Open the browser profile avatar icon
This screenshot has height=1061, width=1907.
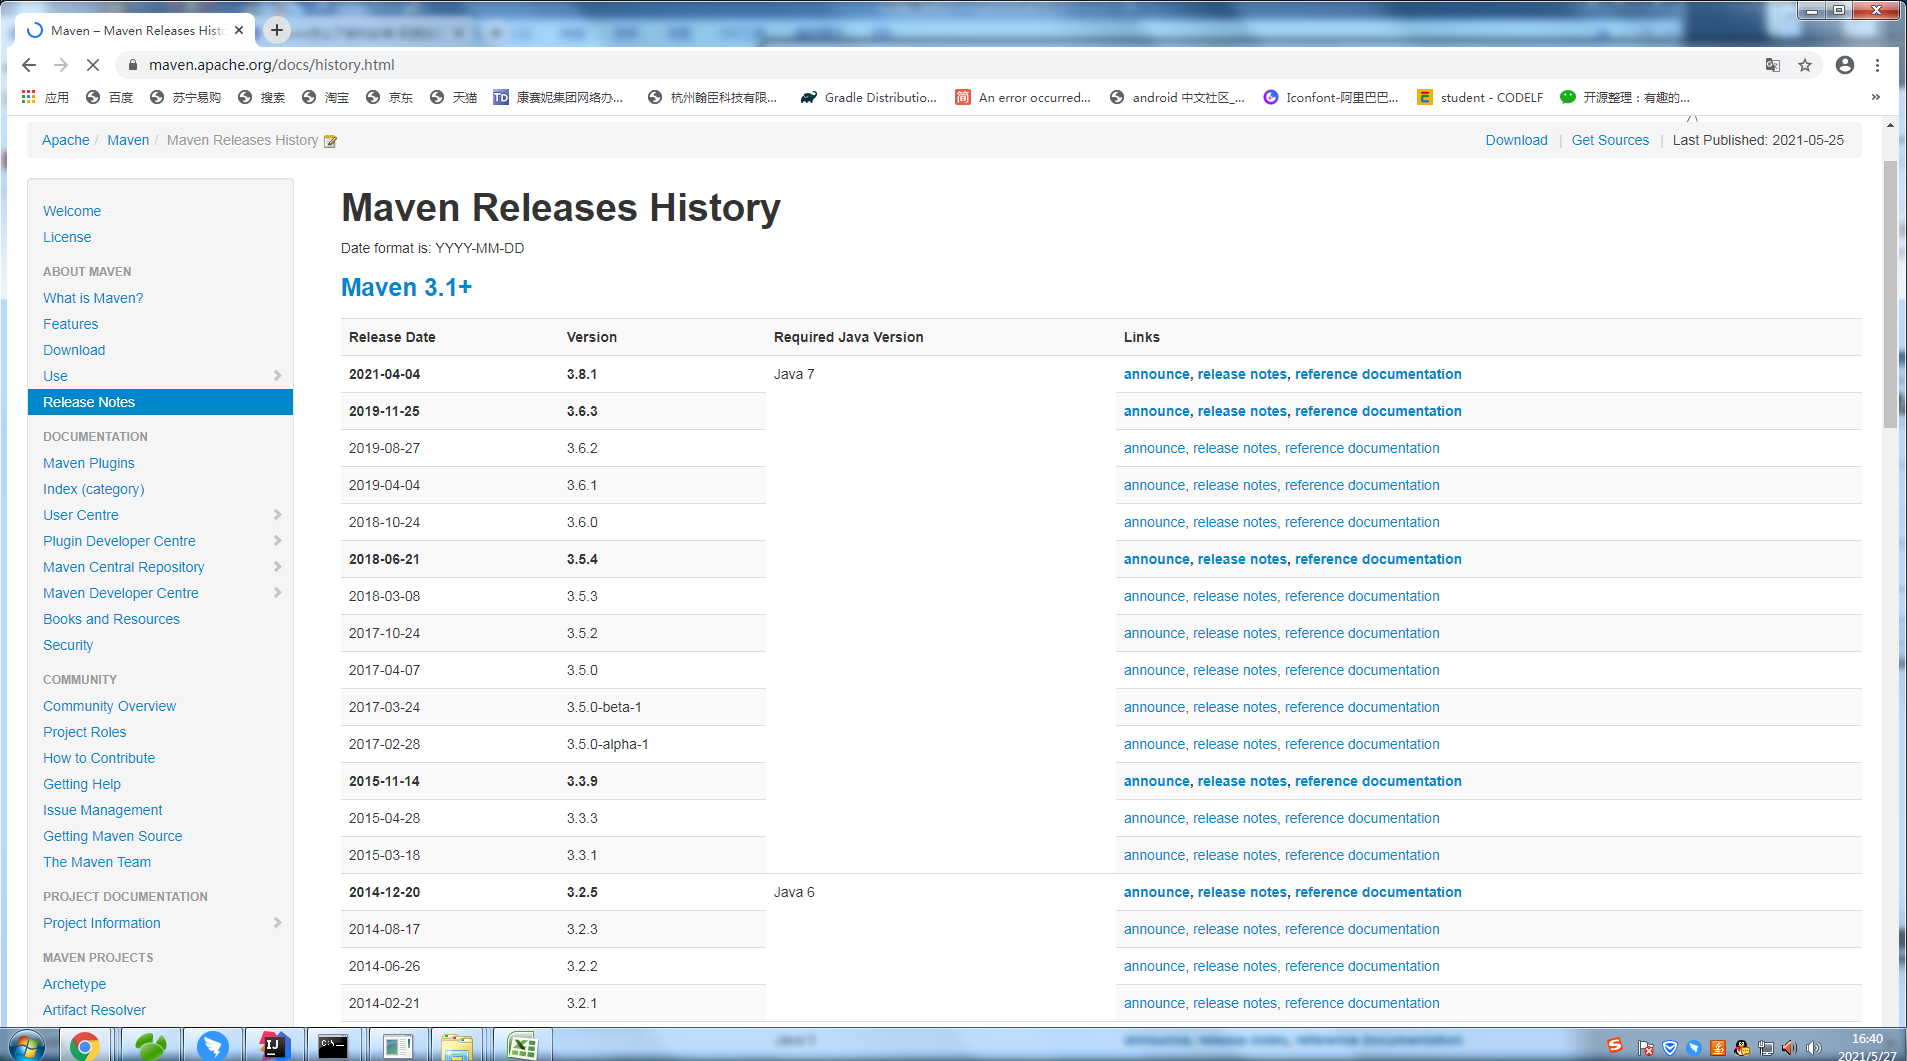[1844, 64]
